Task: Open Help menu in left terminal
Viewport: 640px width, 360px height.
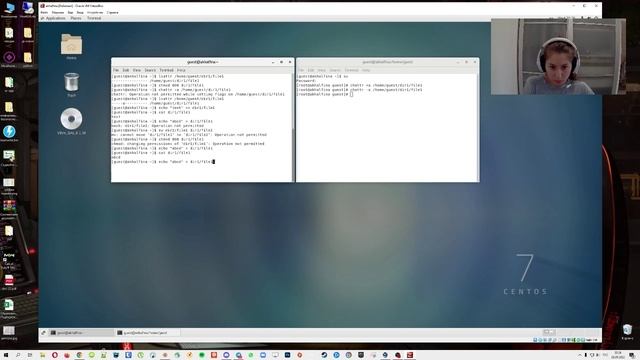Action: pos(181,70)
